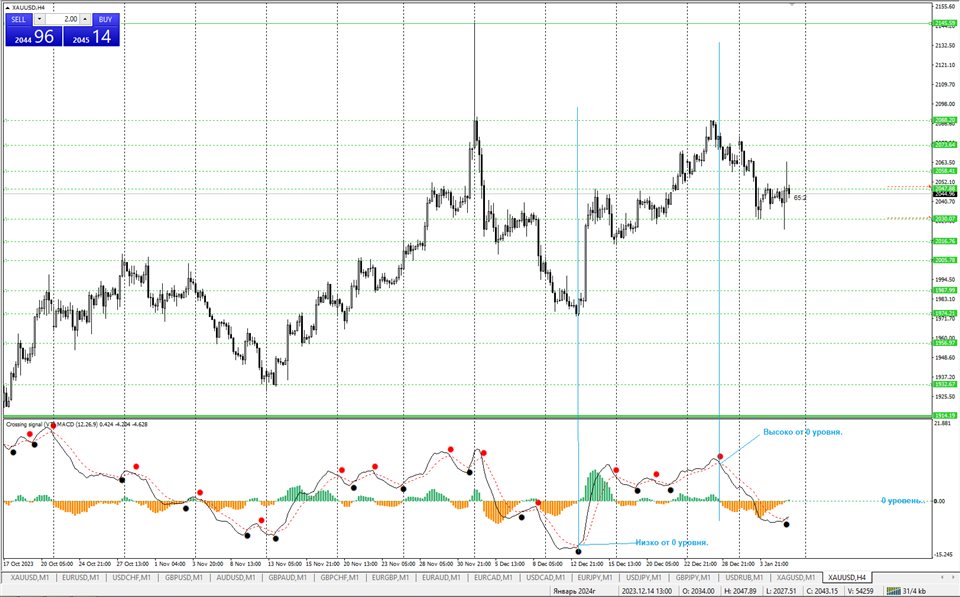The image size is (960, 597).
Task: Click the 2.00 lot volume field
Action: click(62, 19)
